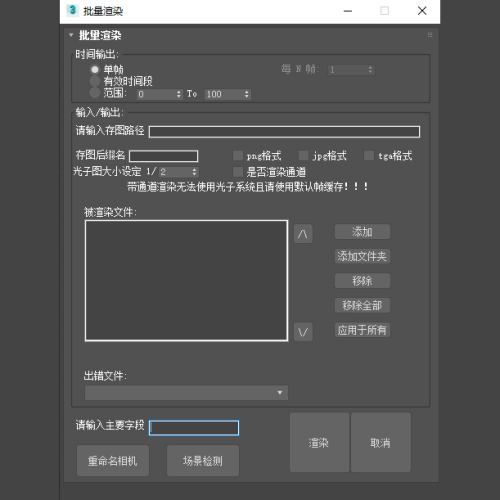Click the 渲染 button
The width and height of the screenshot is (500, 500).
pyautogui.click(x=319, y=442)
